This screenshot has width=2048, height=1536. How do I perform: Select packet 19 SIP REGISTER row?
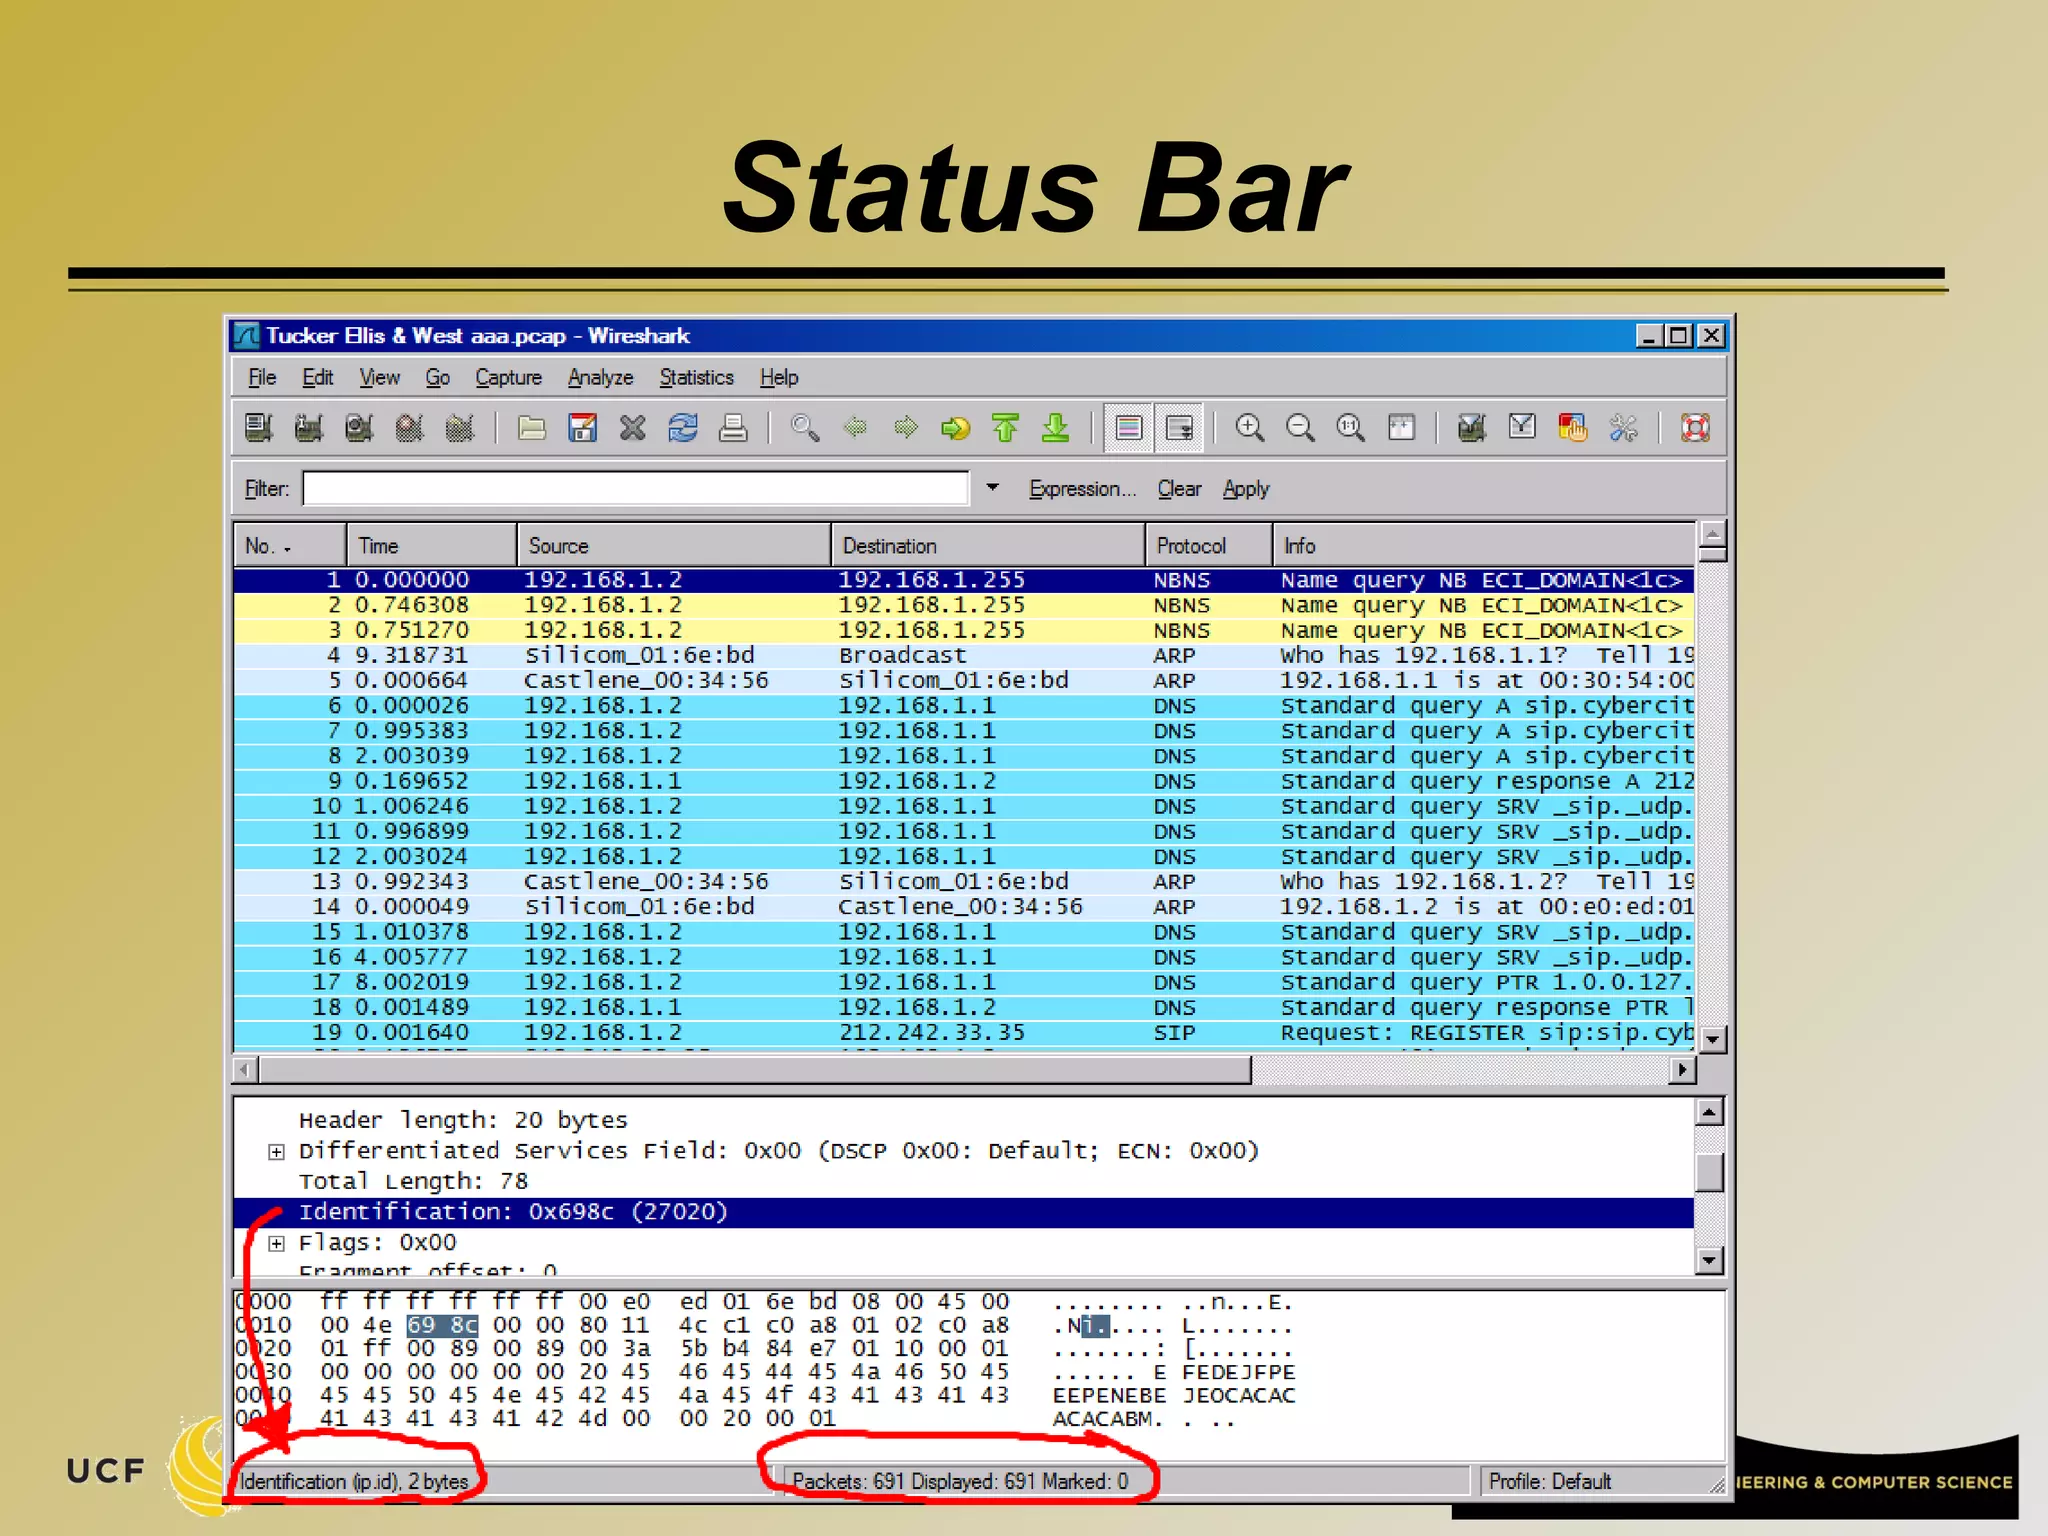click(964, 1033)
